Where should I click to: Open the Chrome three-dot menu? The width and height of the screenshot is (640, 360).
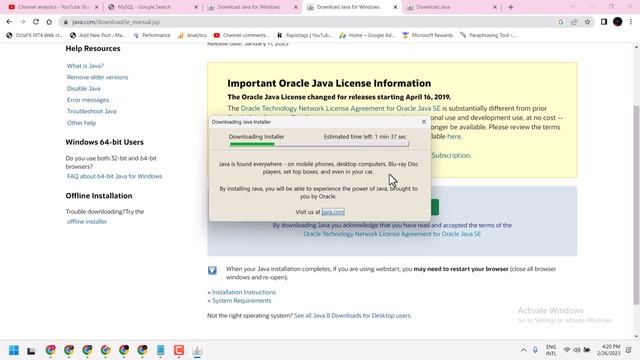tap(631, 22)
